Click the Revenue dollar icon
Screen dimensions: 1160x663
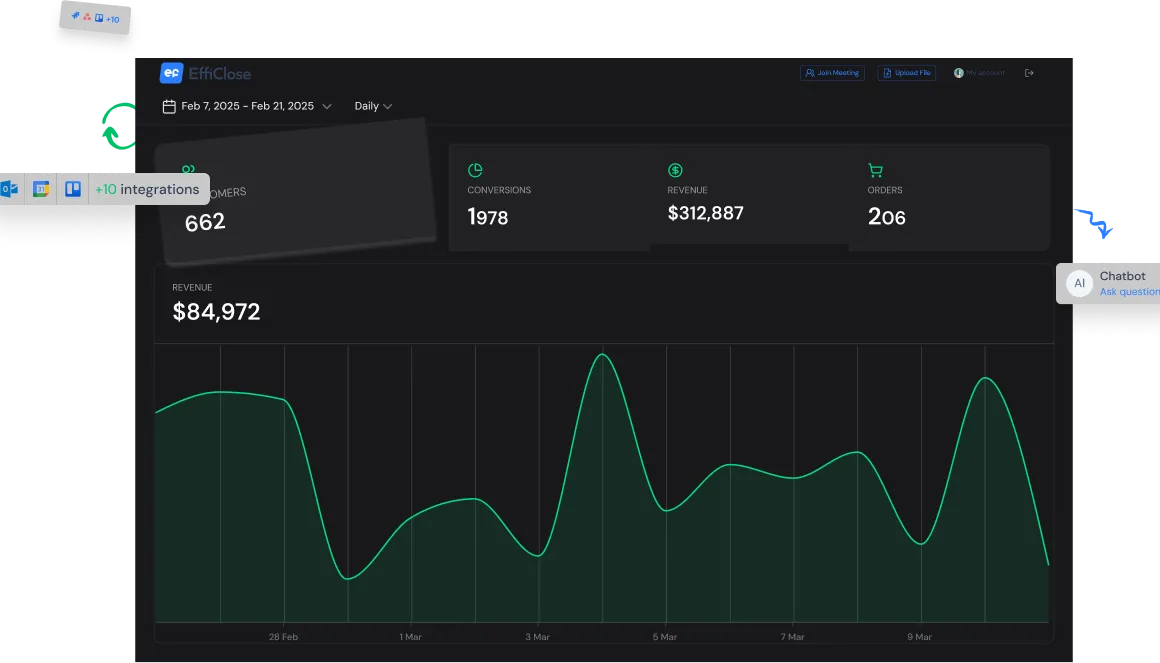coord(675,169)
